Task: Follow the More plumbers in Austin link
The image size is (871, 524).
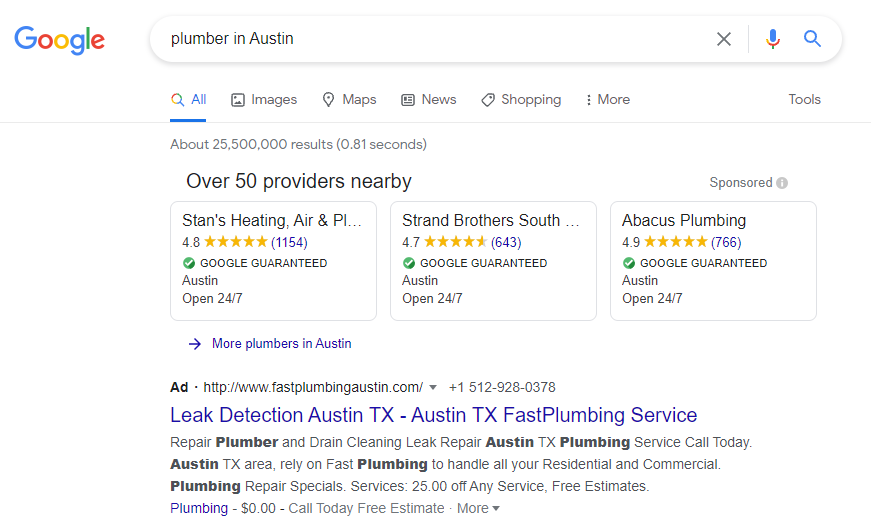Action: click(x=281, y=343)
